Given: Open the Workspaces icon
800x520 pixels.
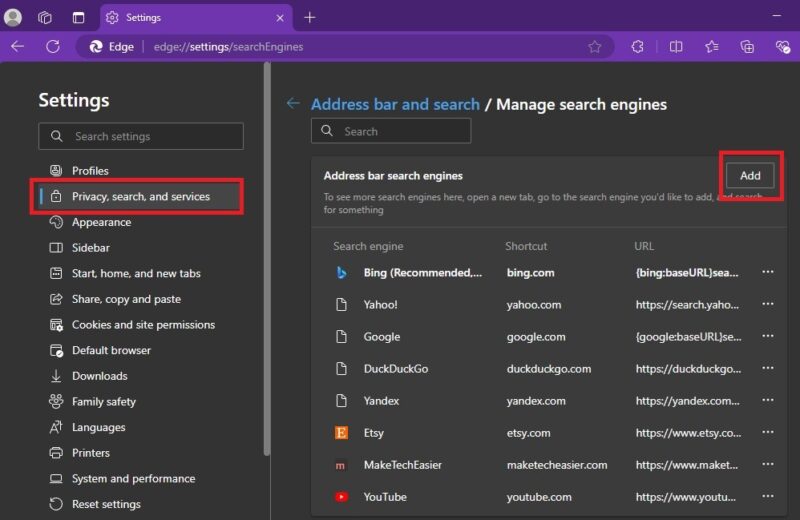Looking at the screenshot, I should [x=45, y=18].
